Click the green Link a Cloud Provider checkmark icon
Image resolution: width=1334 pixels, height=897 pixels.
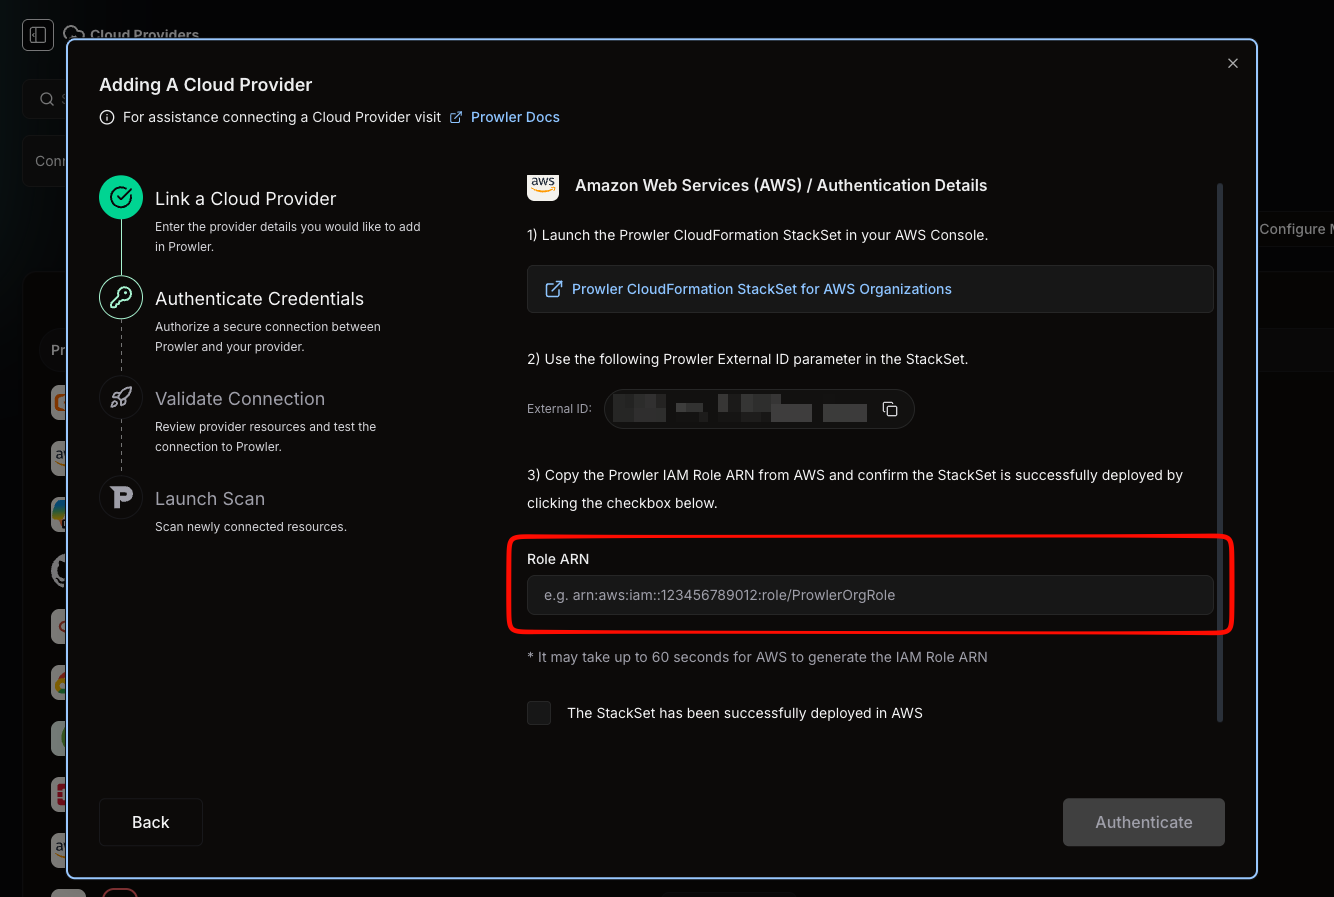click(x=120, y=197)
